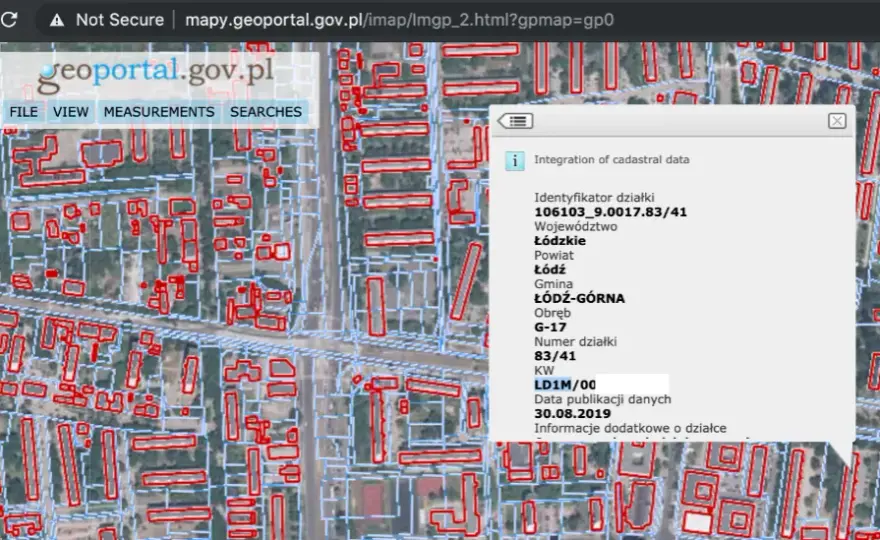This screenshot has height=540, width=880.
Task: Click 'Informacje dodatkowe o działce' label
Action: tap(630, 428)
